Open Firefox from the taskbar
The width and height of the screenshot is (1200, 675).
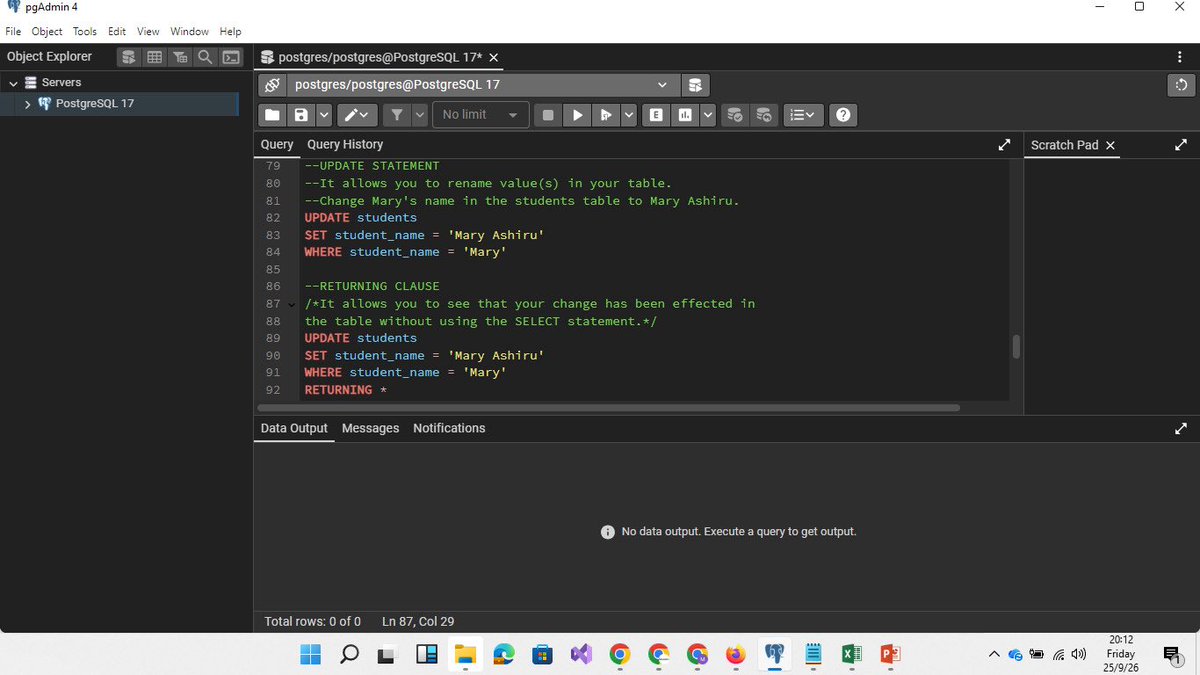735,655
